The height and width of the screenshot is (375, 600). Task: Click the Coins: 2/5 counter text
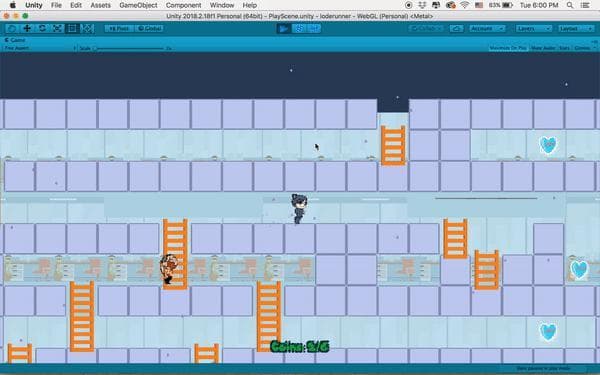tap(300, 347)
